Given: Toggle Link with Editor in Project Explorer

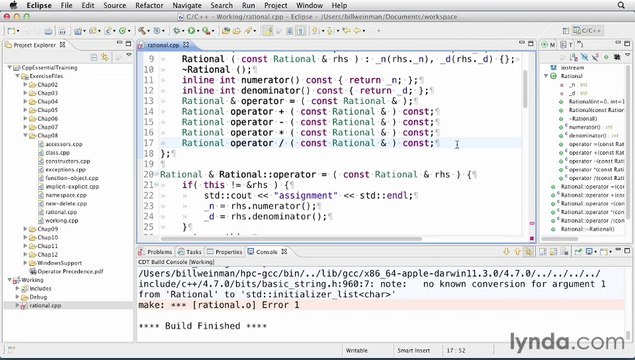Looking at the screenshot, I should click(105, 57).
